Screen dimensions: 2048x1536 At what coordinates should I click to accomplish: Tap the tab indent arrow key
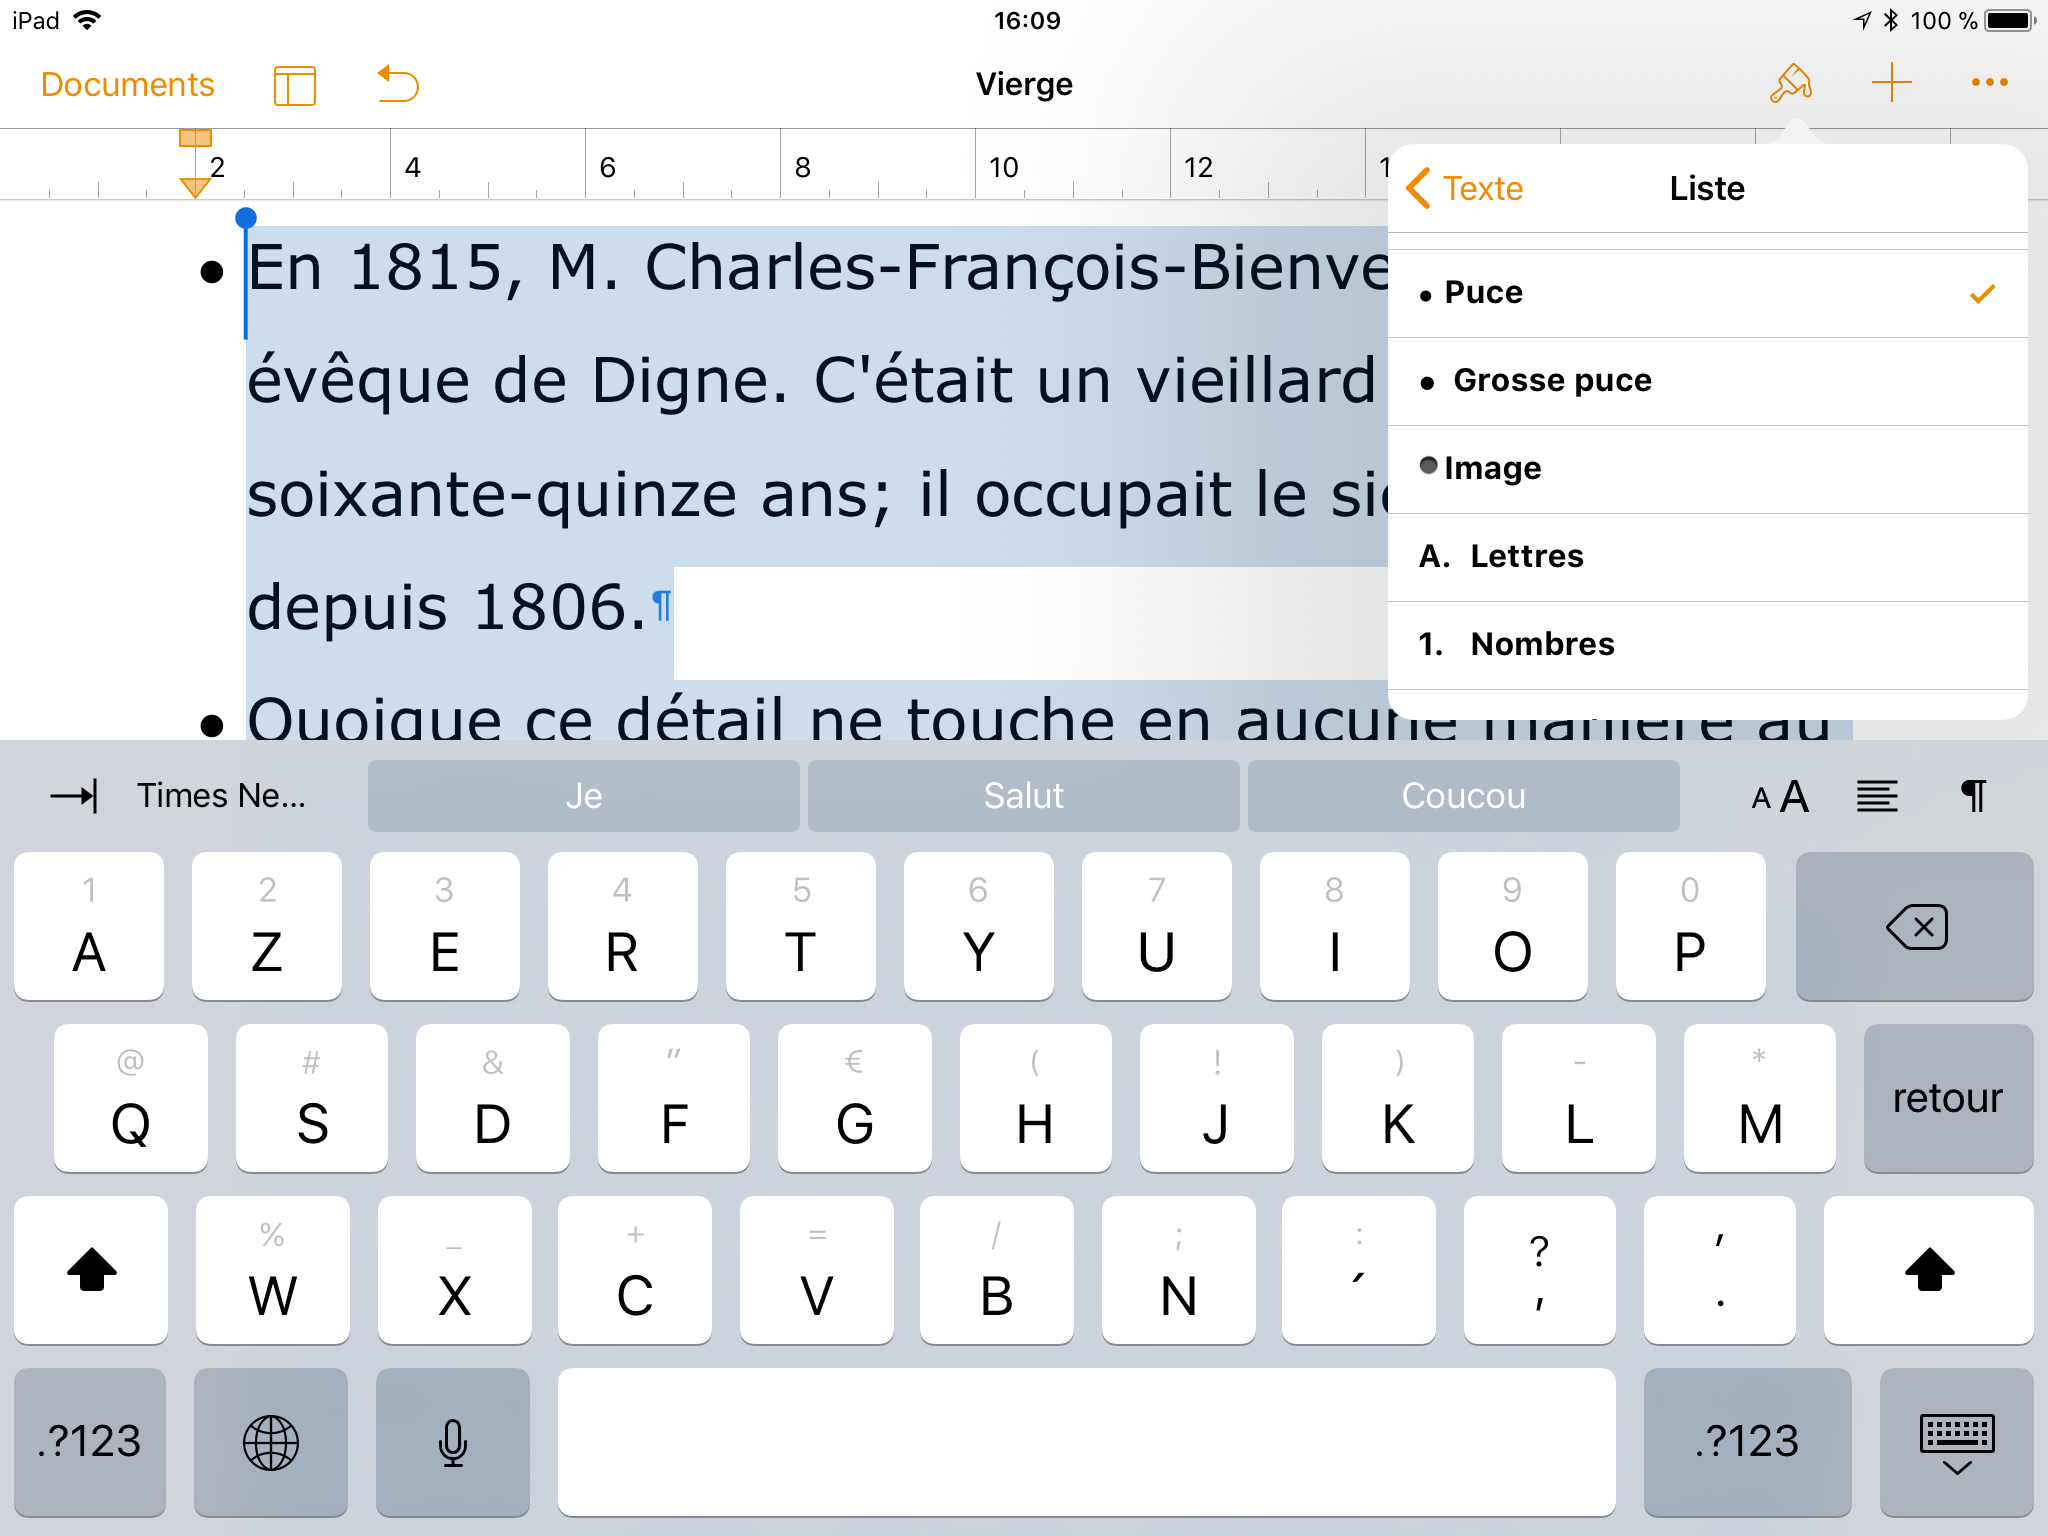[74, 796]
